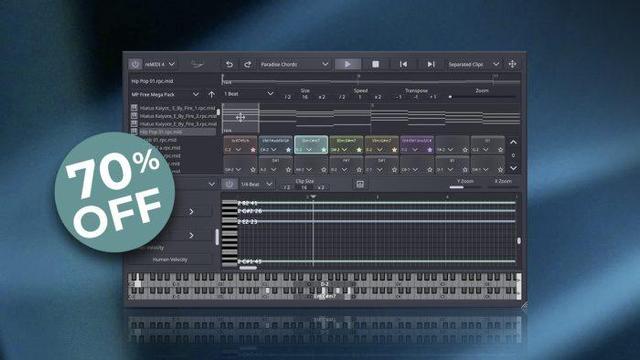Open the MP Free Mega Pack folder dropdown
Screen dimensions: 640x360
[165, 94]
